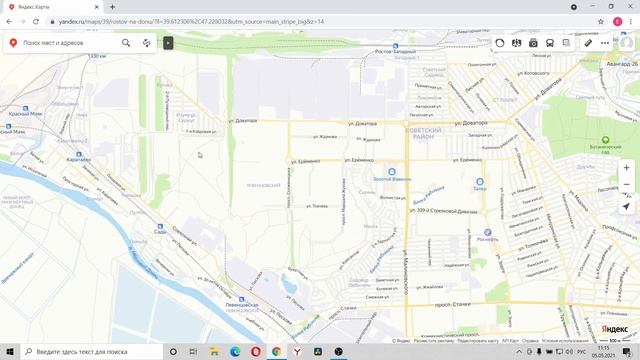Open Task View on the taskbar
This screenshot has height=360, width=640.
(x=193, y=351)
